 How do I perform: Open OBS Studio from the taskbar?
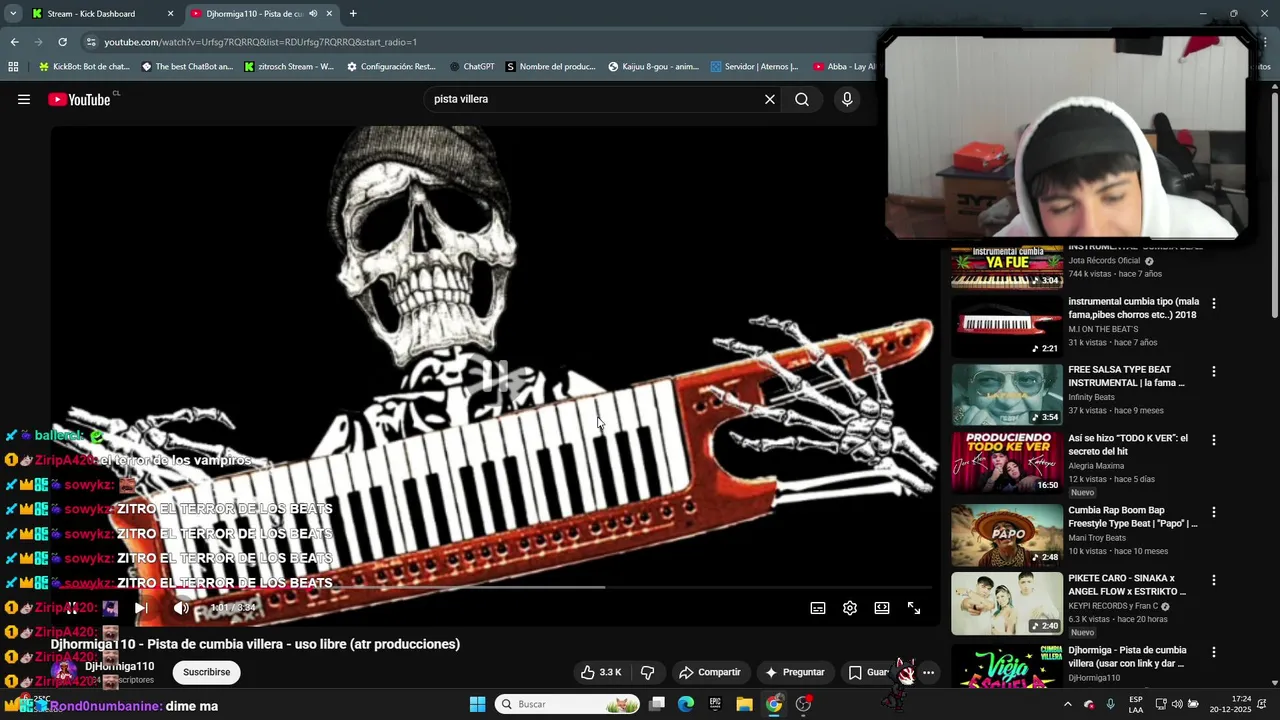pos(803,704)
